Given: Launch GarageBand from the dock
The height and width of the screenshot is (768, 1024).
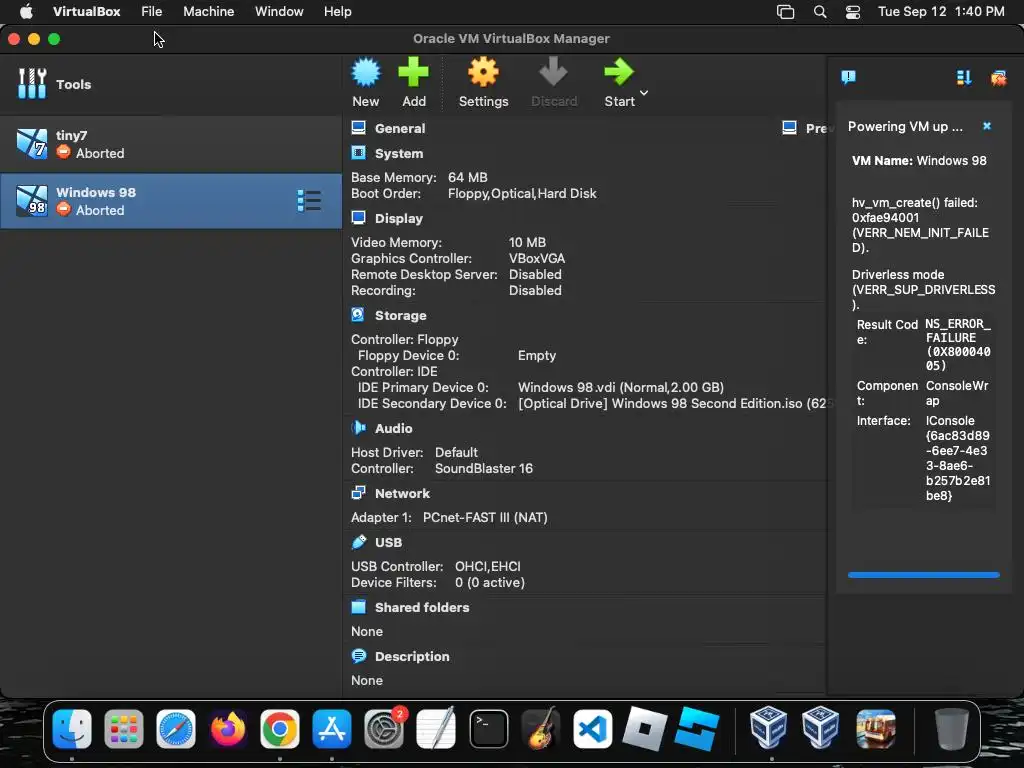Looking at the screenshot, I should (541, 729).
